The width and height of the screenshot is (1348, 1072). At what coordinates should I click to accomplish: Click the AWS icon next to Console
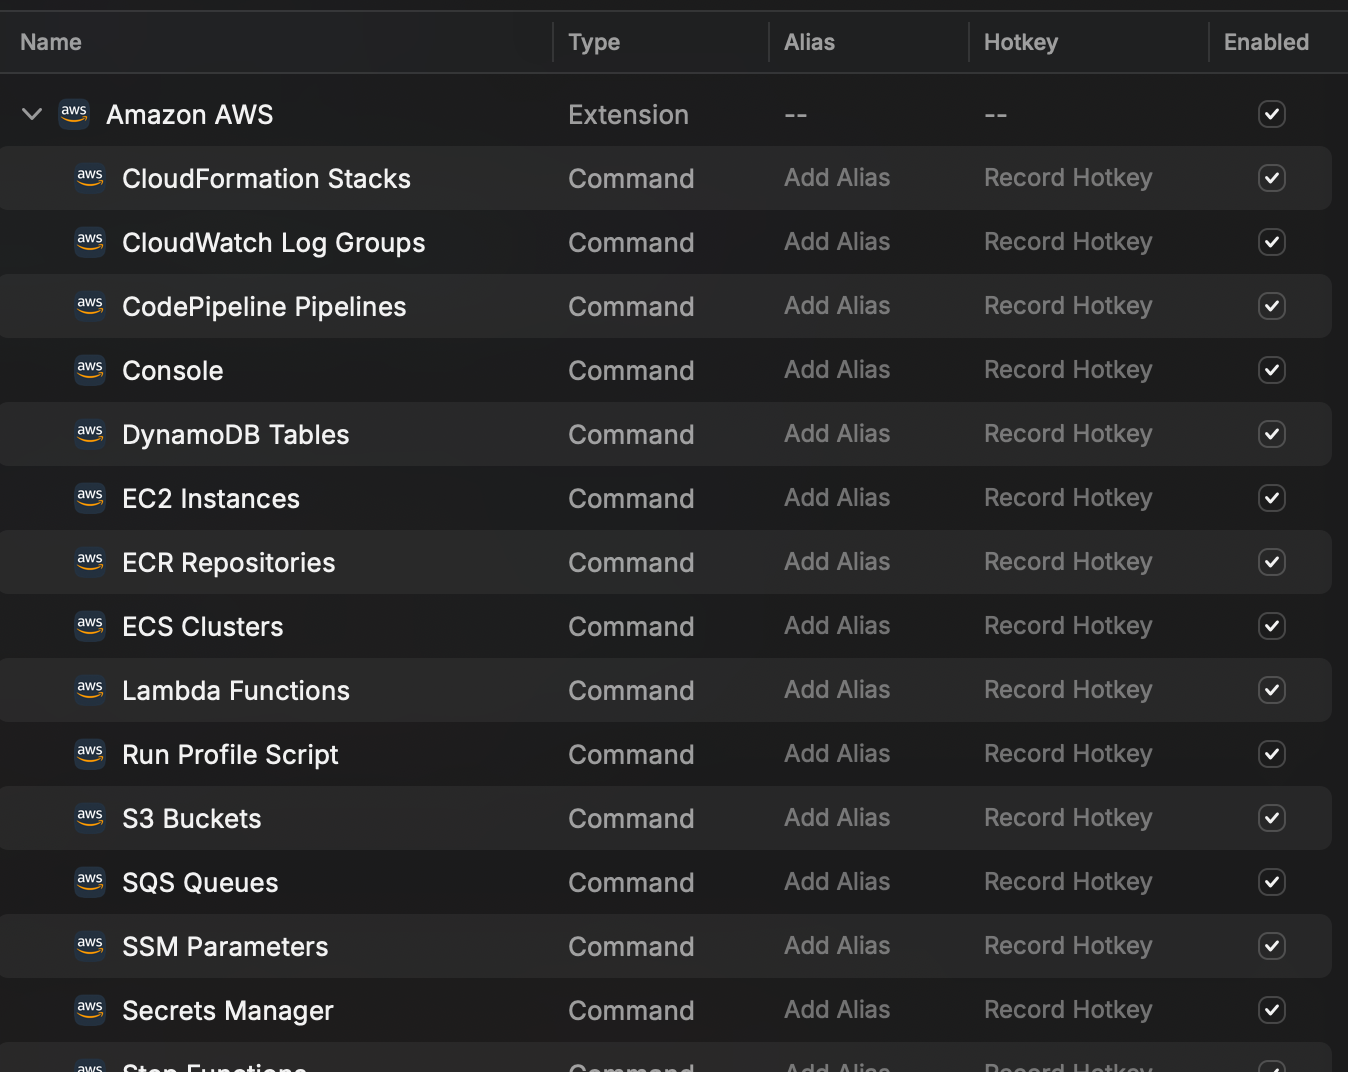click(x=90, y=370)
